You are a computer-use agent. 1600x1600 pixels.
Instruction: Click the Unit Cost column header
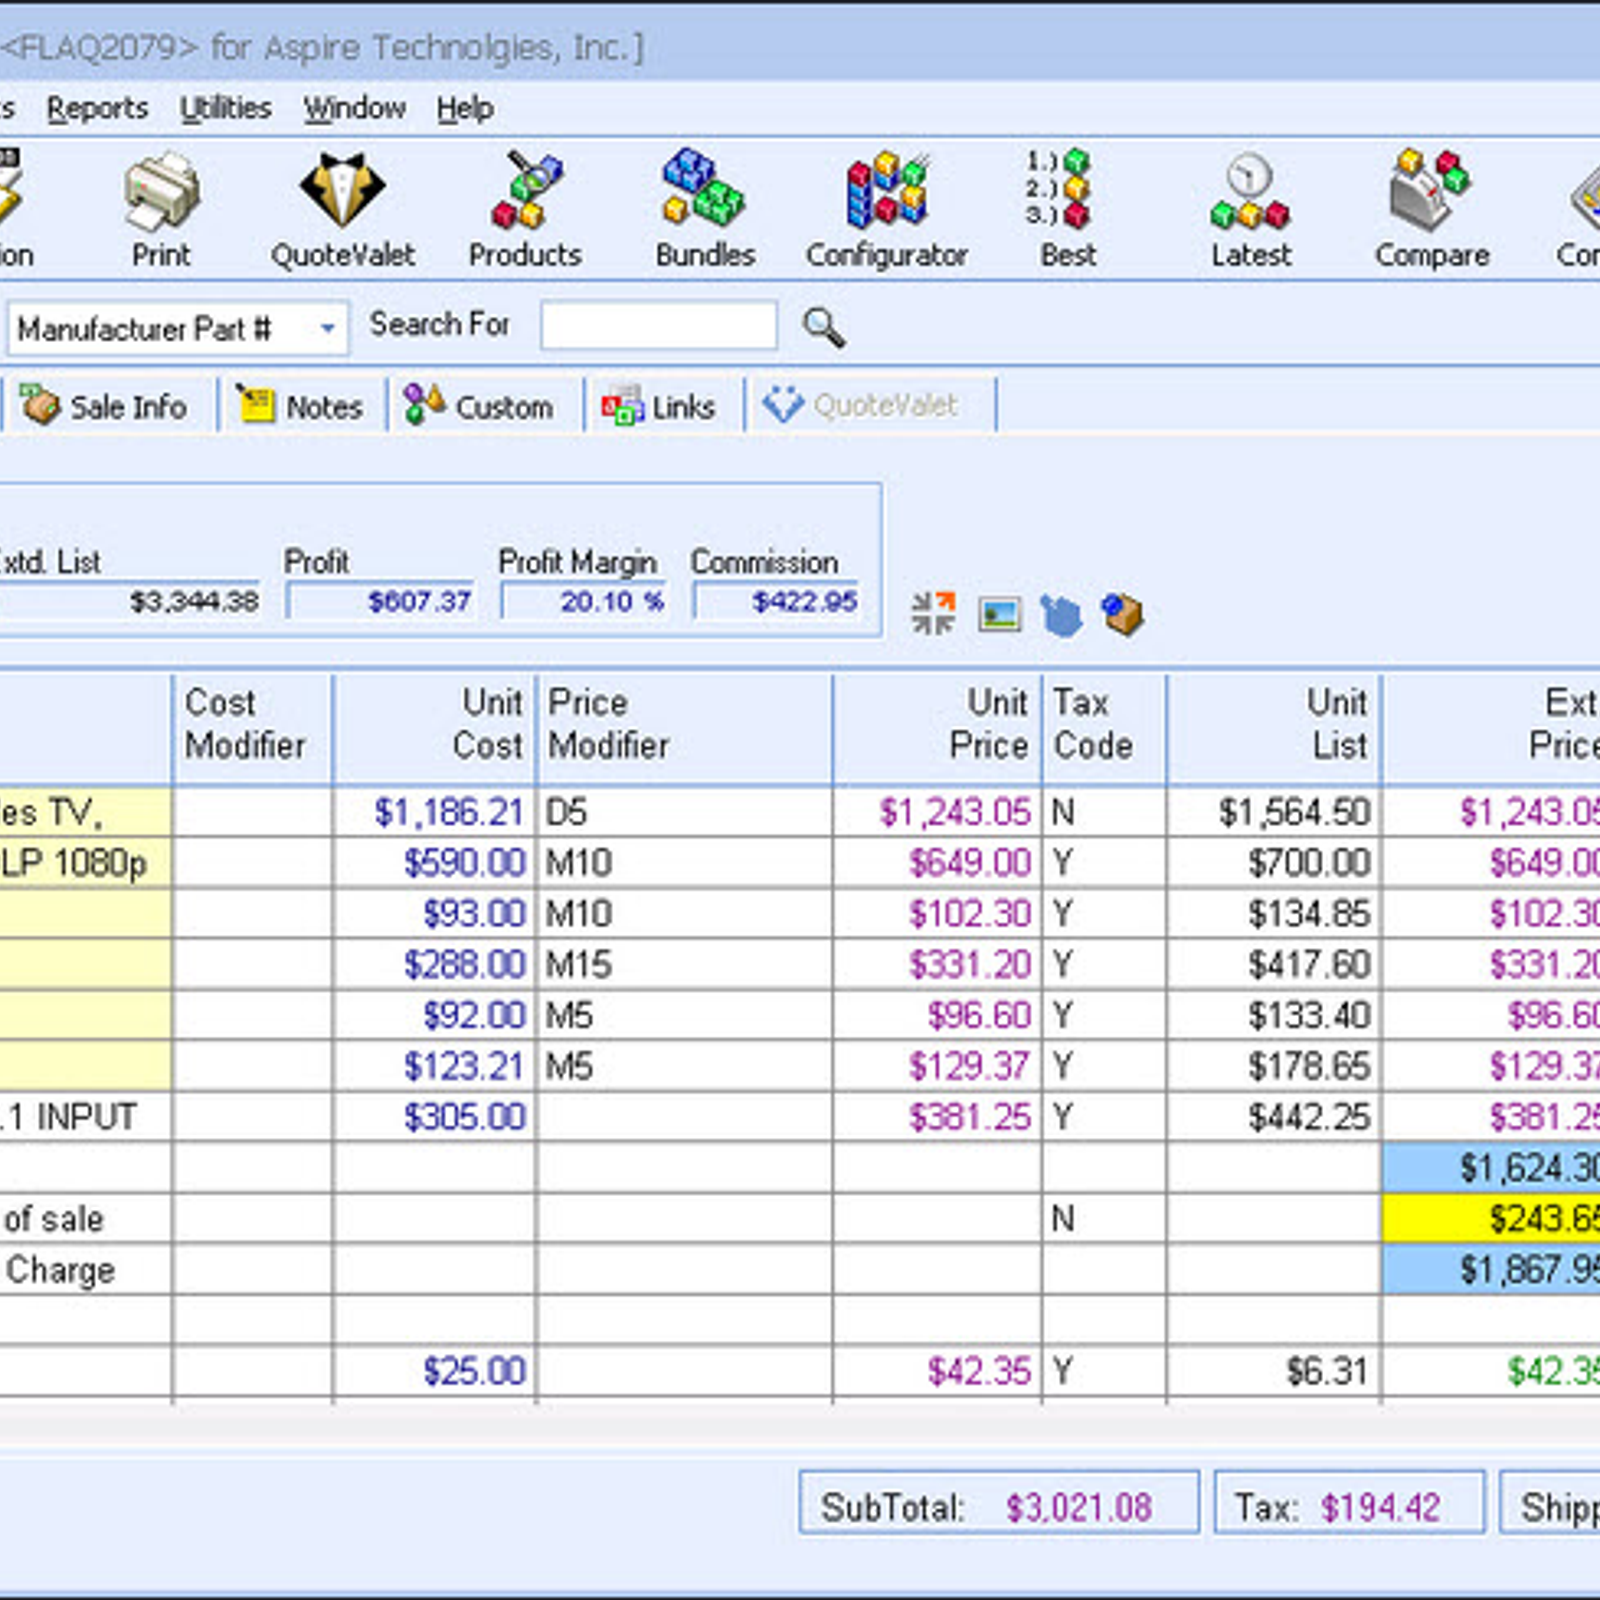(x=435, y=729)
